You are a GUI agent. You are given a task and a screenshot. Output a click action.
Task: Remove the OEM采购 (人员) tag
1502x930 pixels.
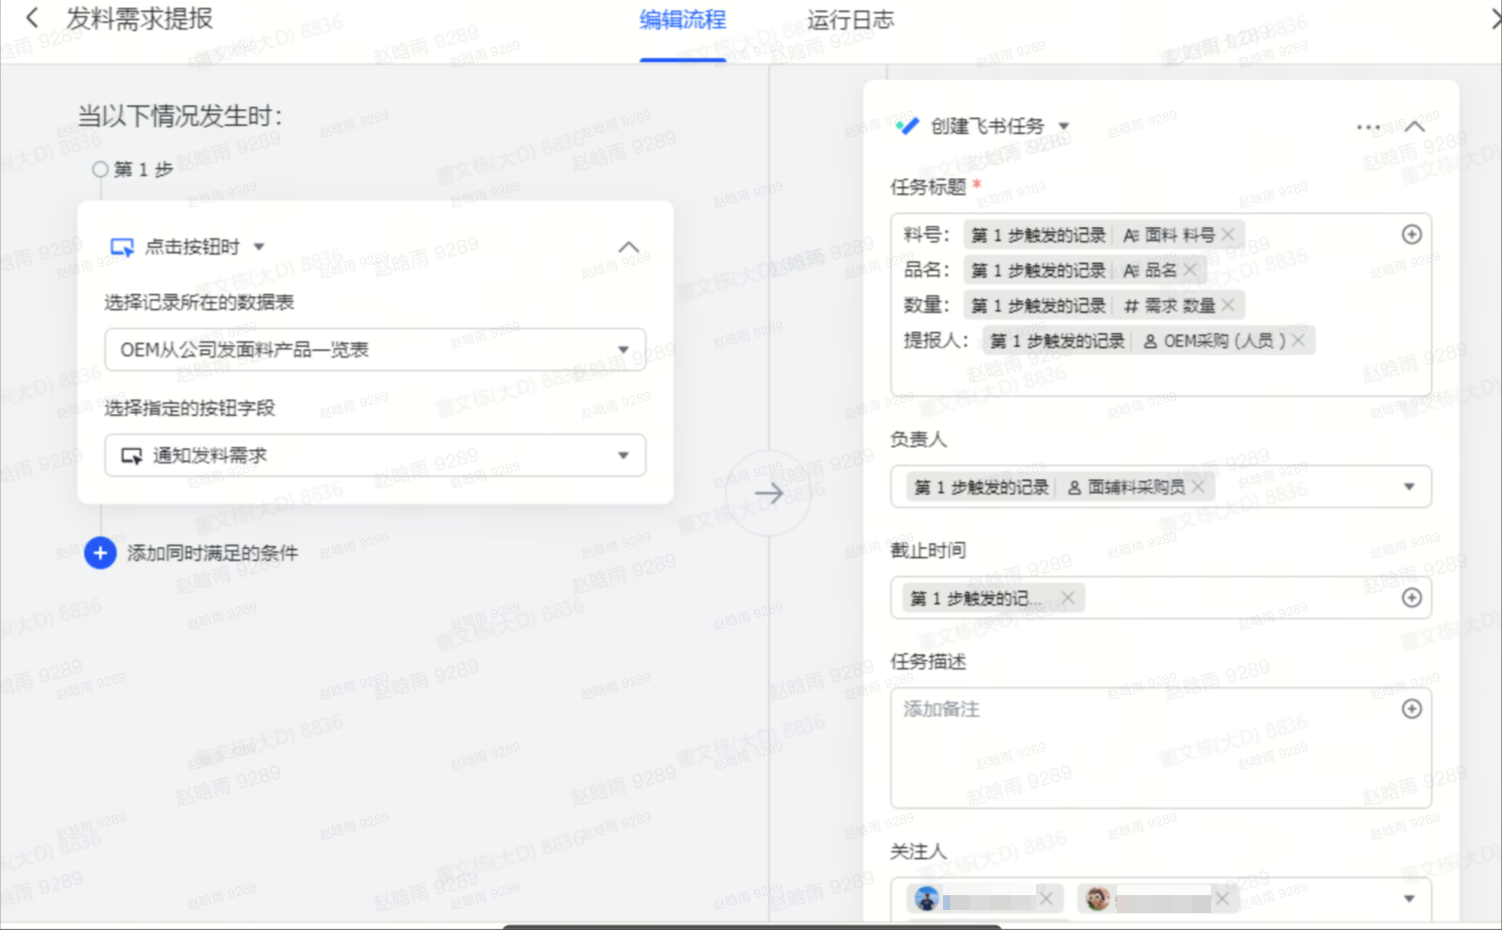[1298, 341]
